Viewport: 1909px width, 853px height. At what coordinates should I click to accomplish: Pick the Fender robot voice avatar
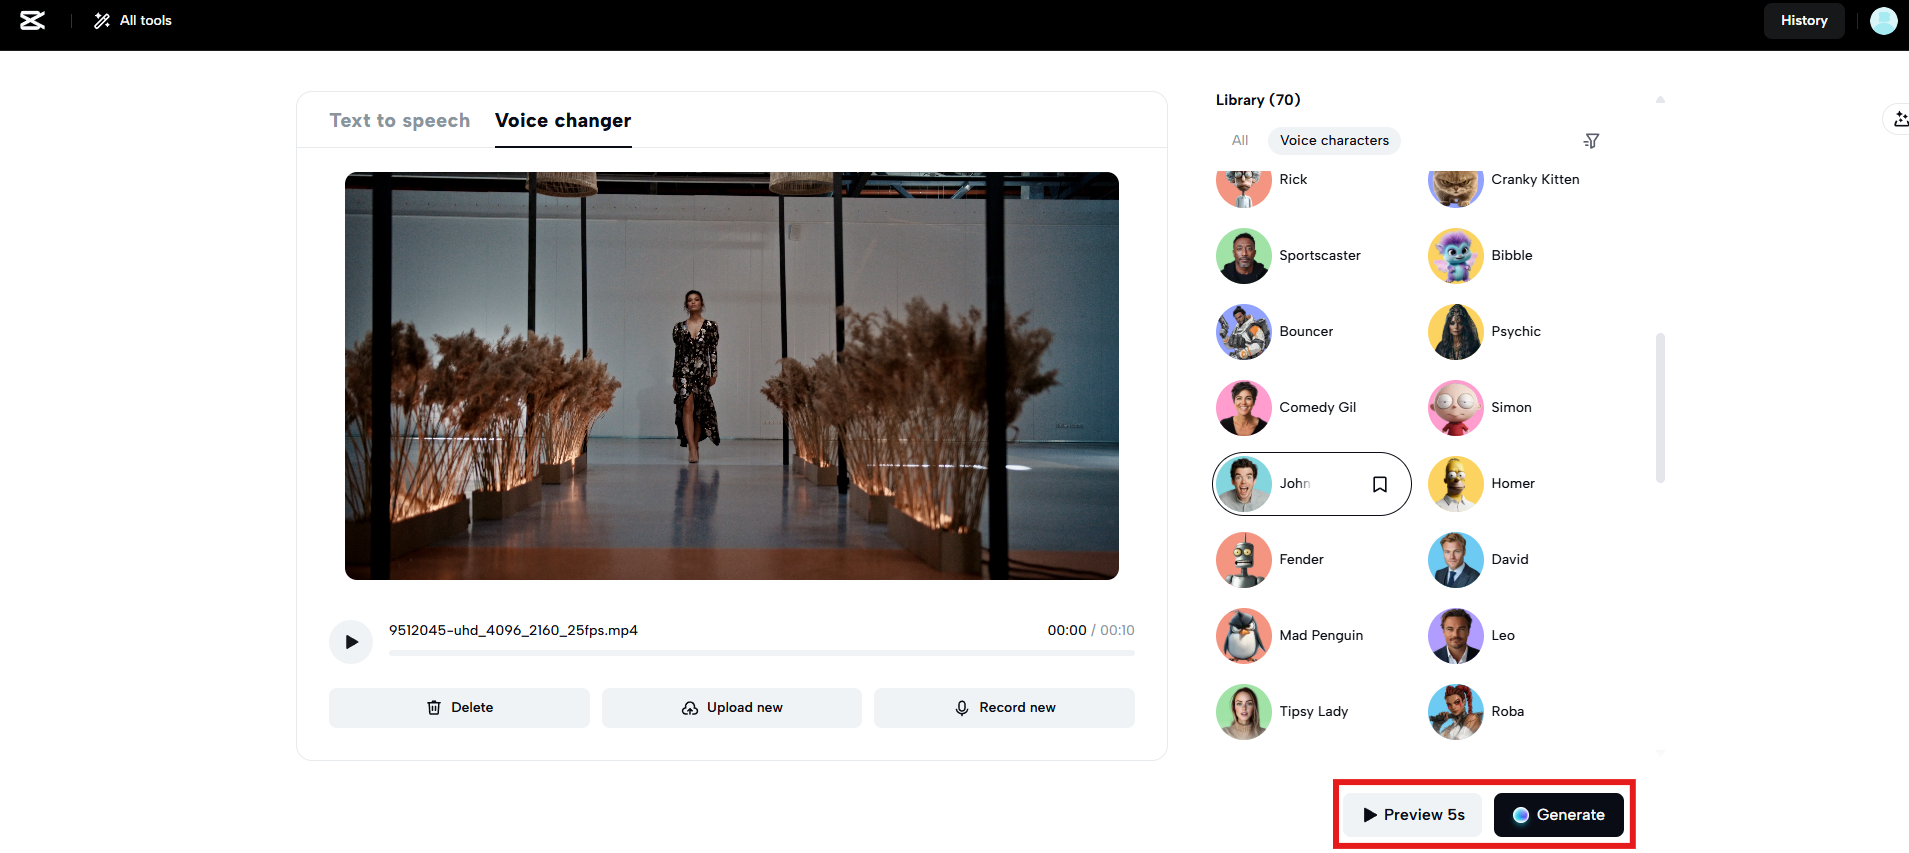1244,560
